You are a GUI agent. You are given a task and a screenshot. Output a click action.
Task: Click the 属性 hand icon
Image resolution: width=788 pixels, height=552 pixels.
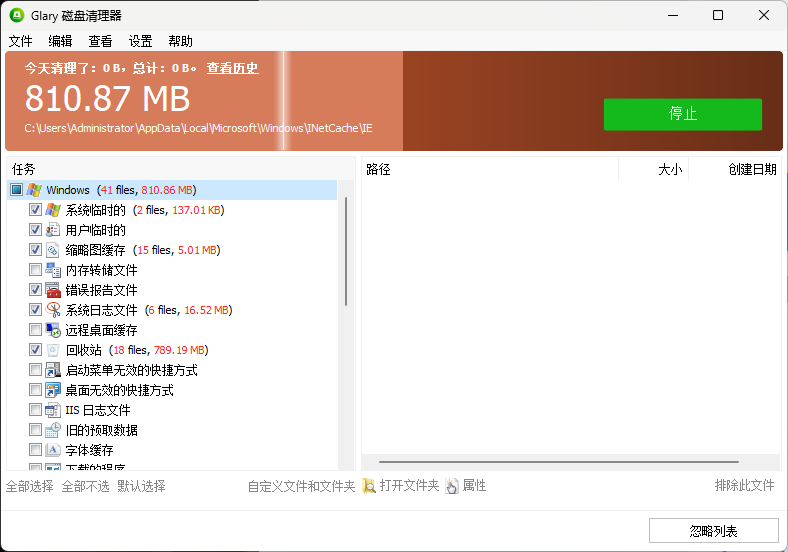pyautogui.click(x=452, y=486)
